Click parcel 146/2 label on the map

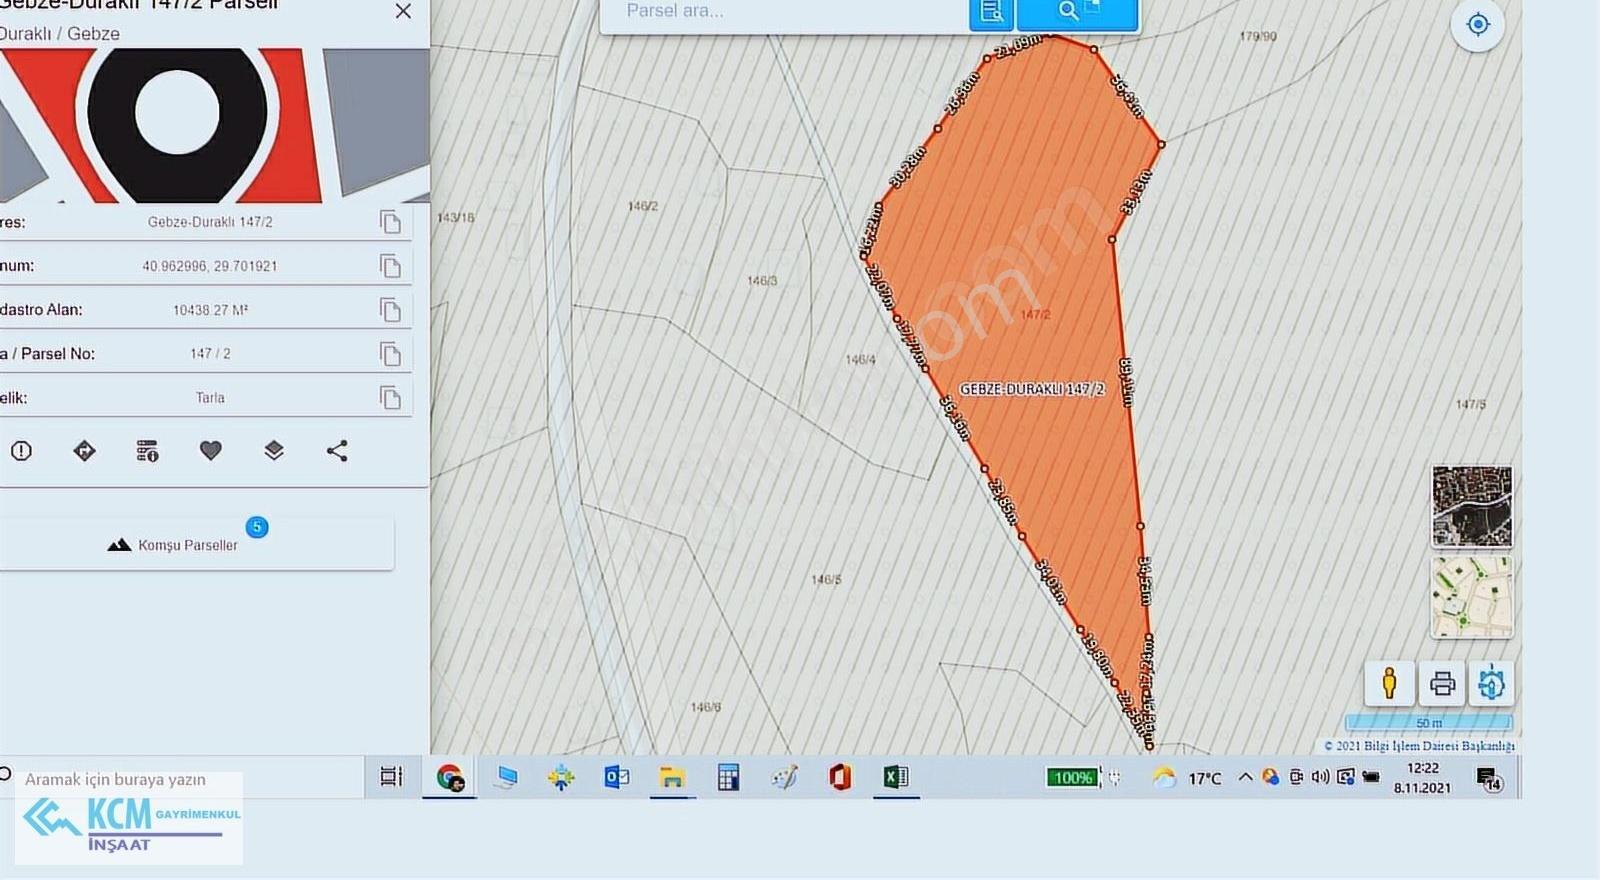[643, 206]
